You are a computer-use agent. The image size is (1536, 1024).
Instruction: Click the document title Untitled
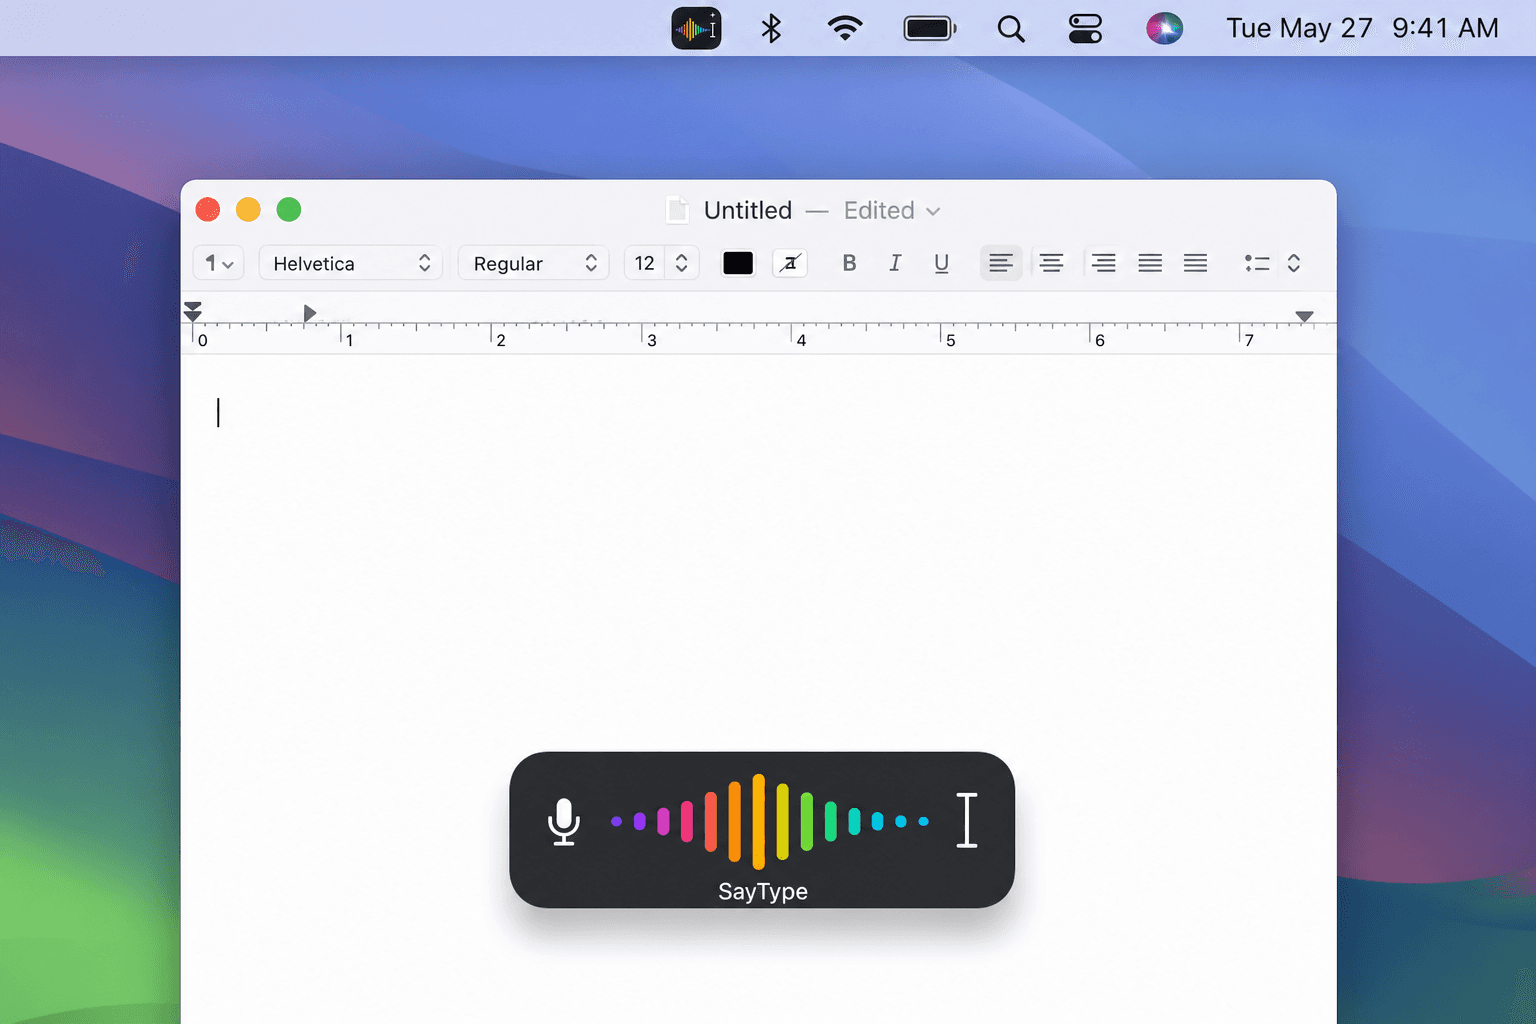747,210
